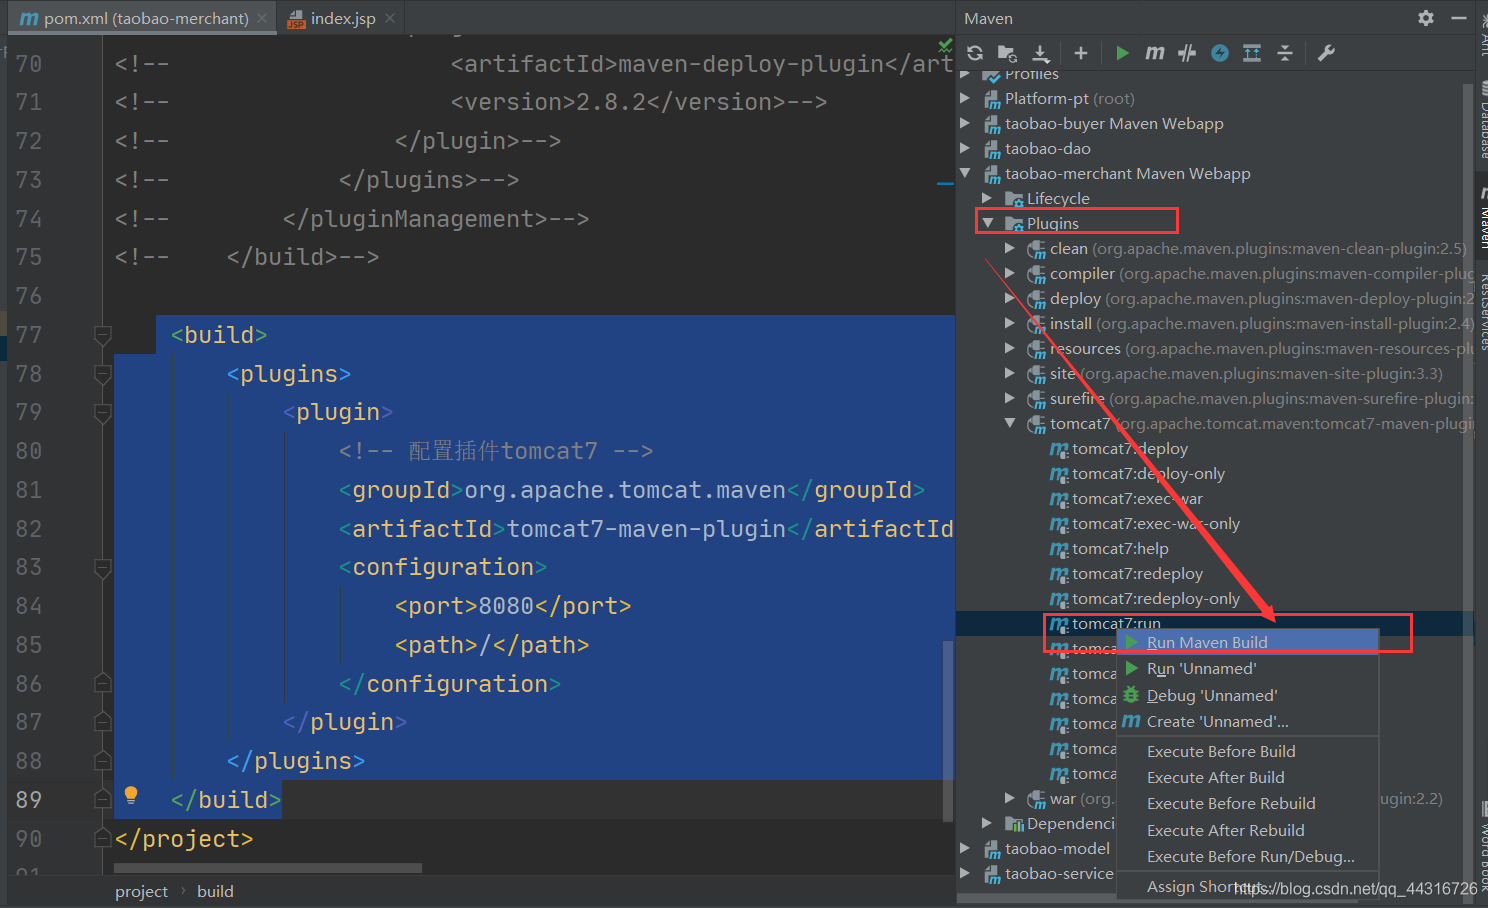Expand taobao-dao module arrow
Viewport: 1488px width, 908px height.
click(965, 148)
